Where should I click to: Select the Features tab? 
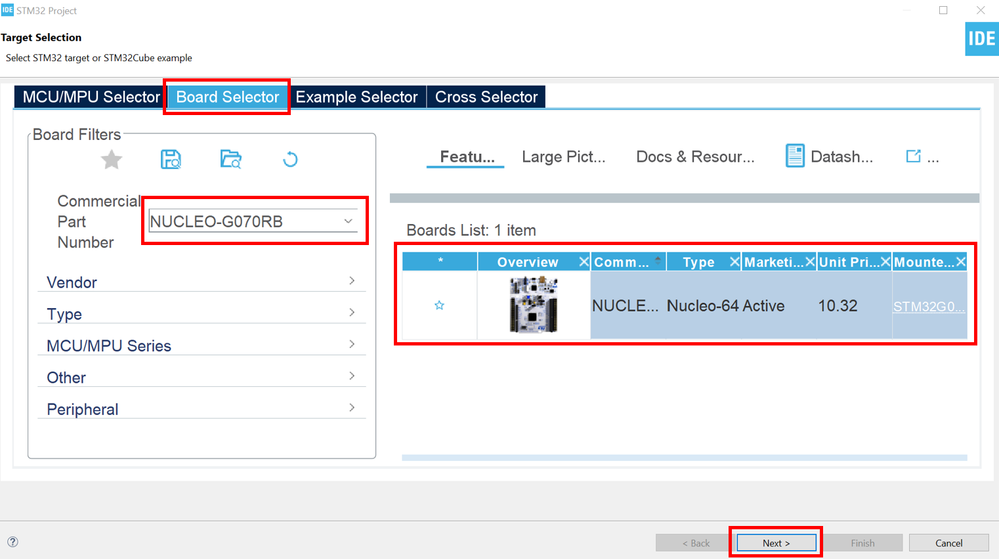tap(466, 157)
